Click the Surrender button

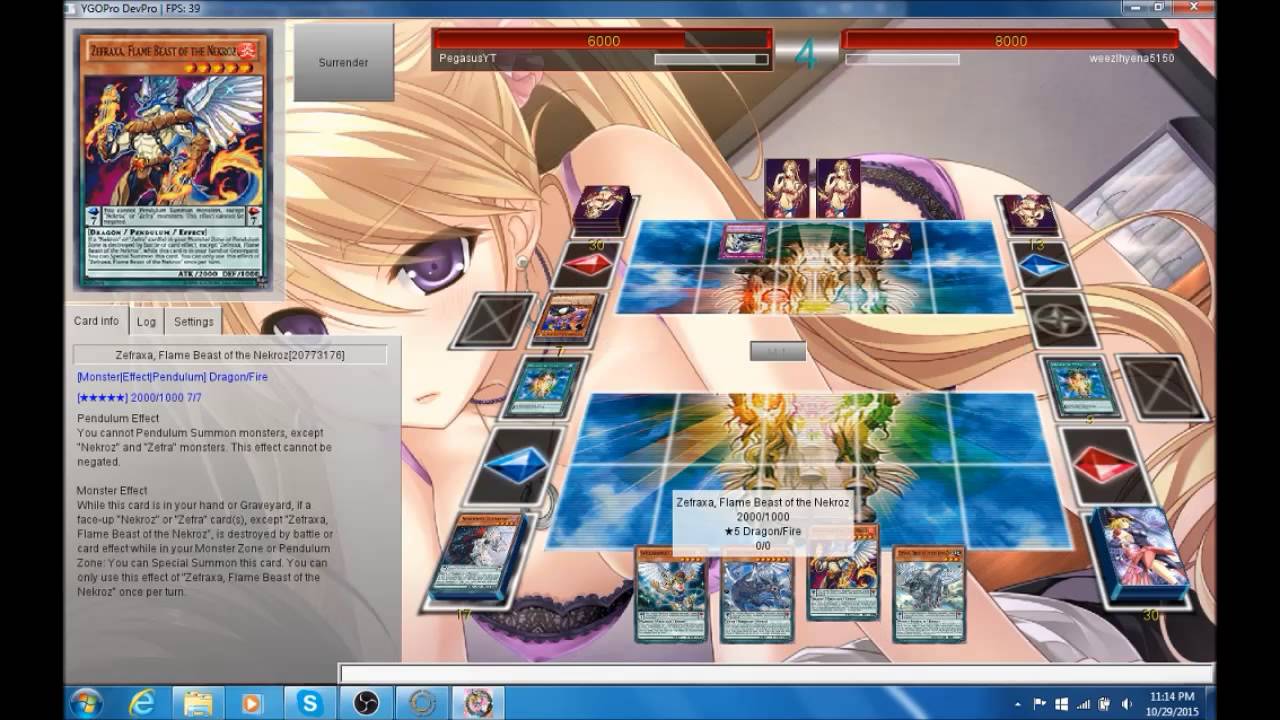coord(343,62)
